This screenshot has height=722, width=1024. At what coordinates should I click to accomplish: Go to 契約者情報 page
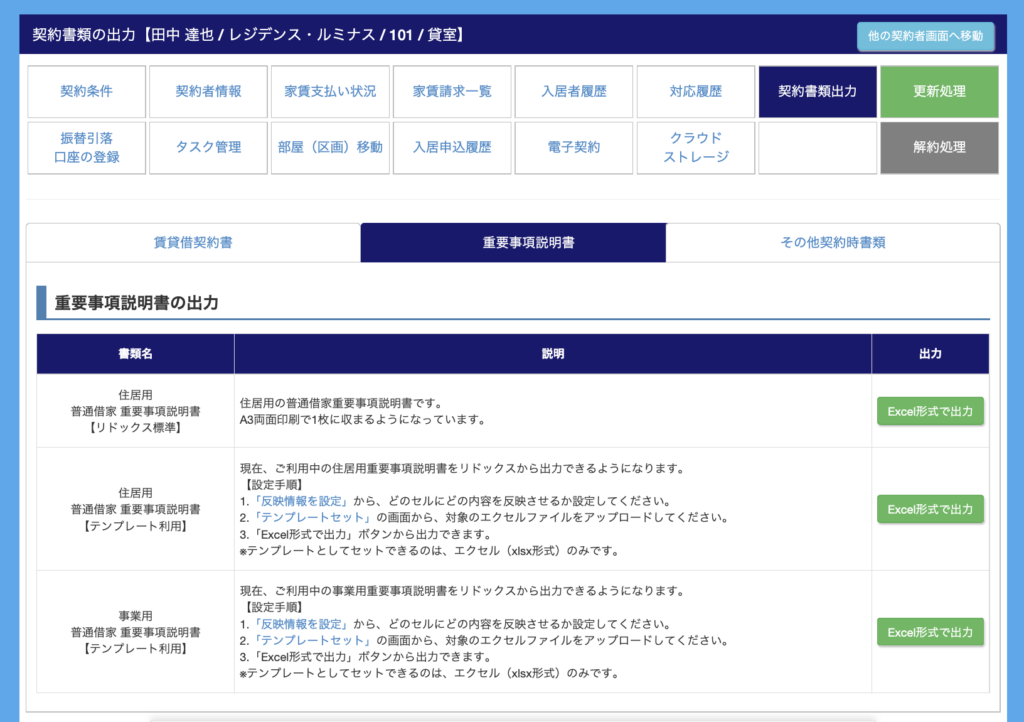(x=208, y=92)
